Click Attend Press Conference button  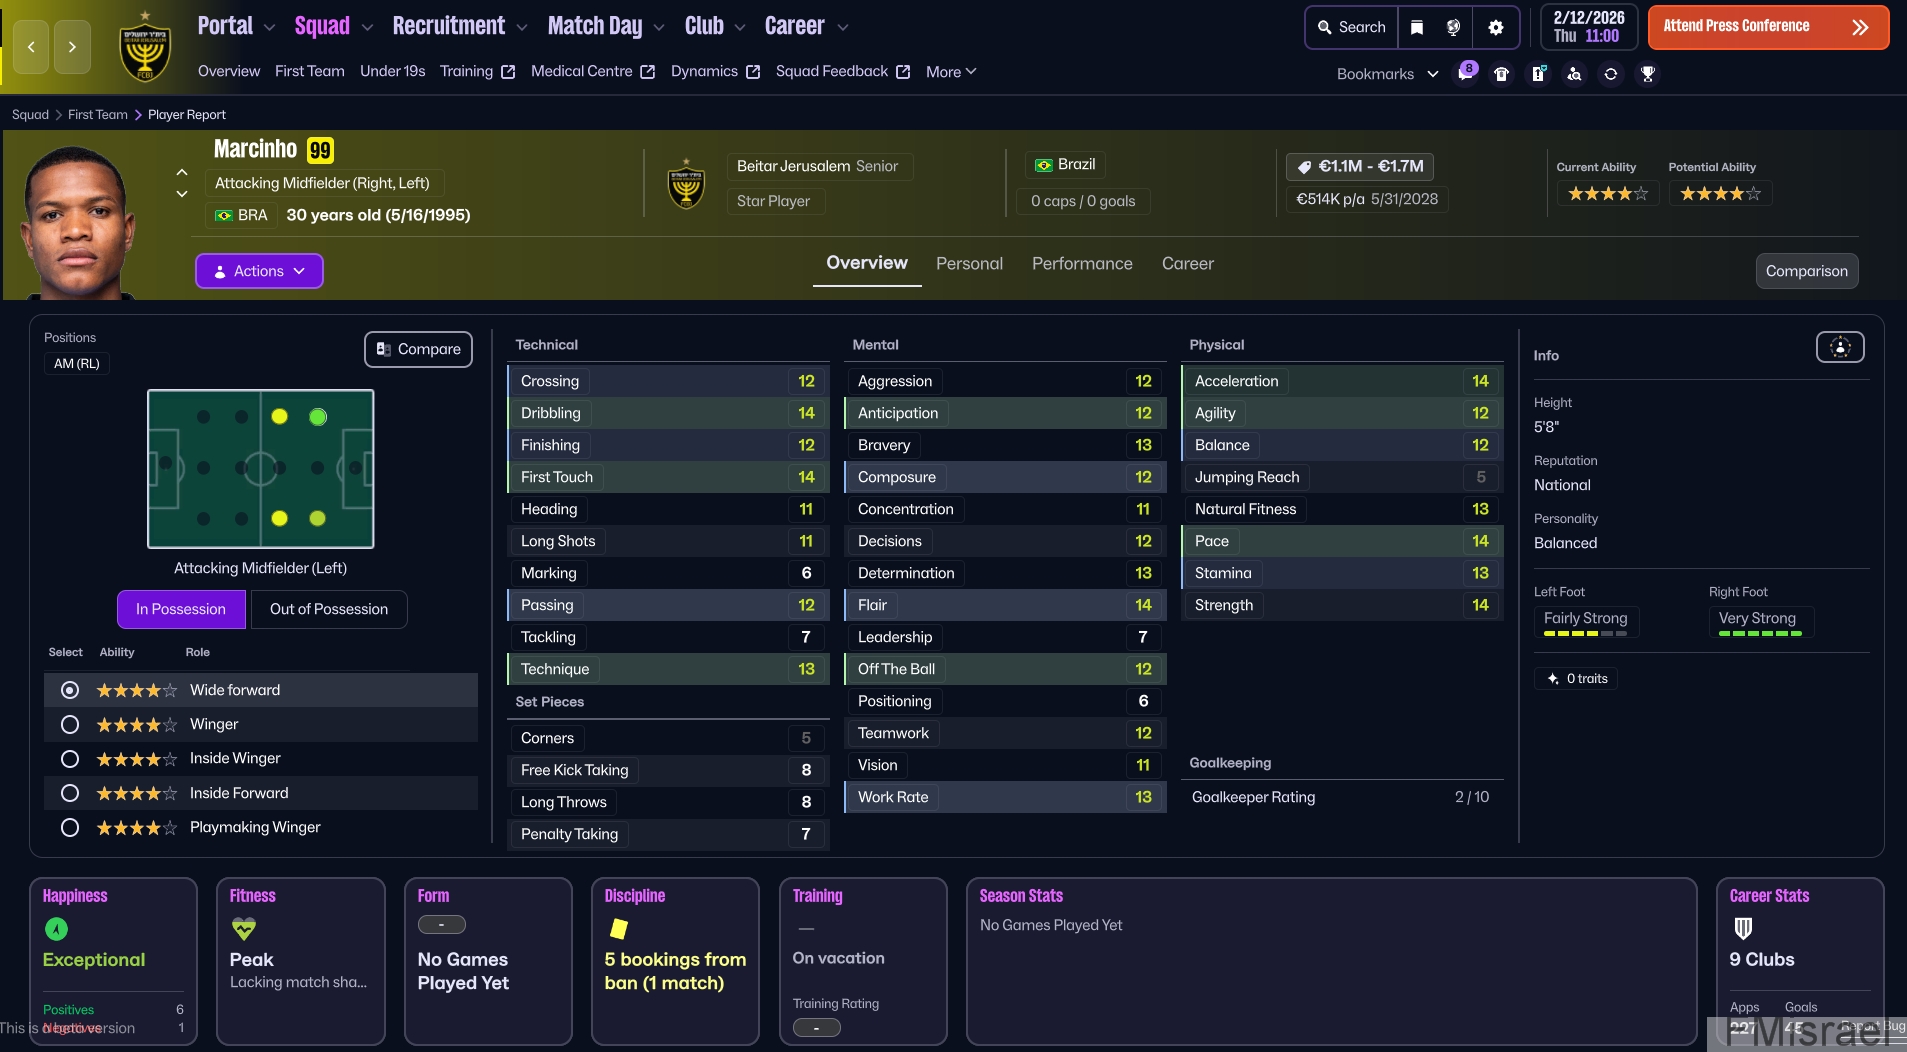1767,27
